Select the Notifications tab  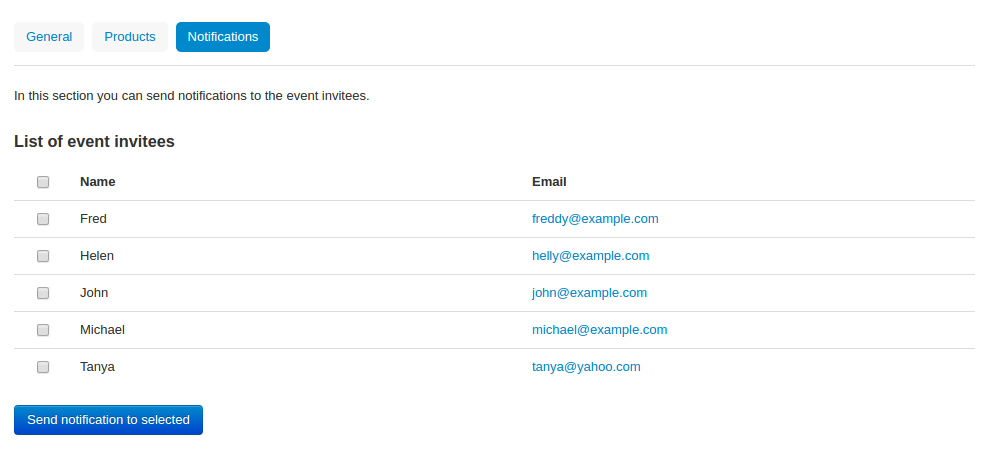click(223, 37)
